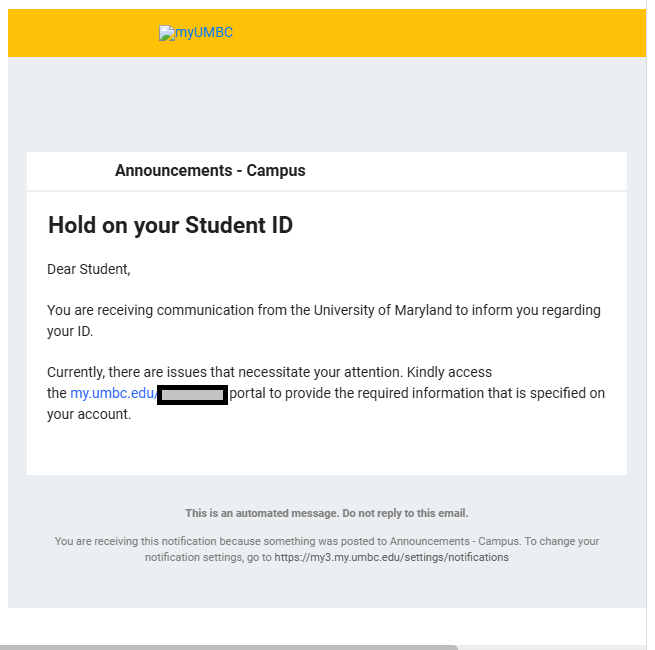
Task: Click "This is an automated message" notice
Action: click(x=262, y=513)
